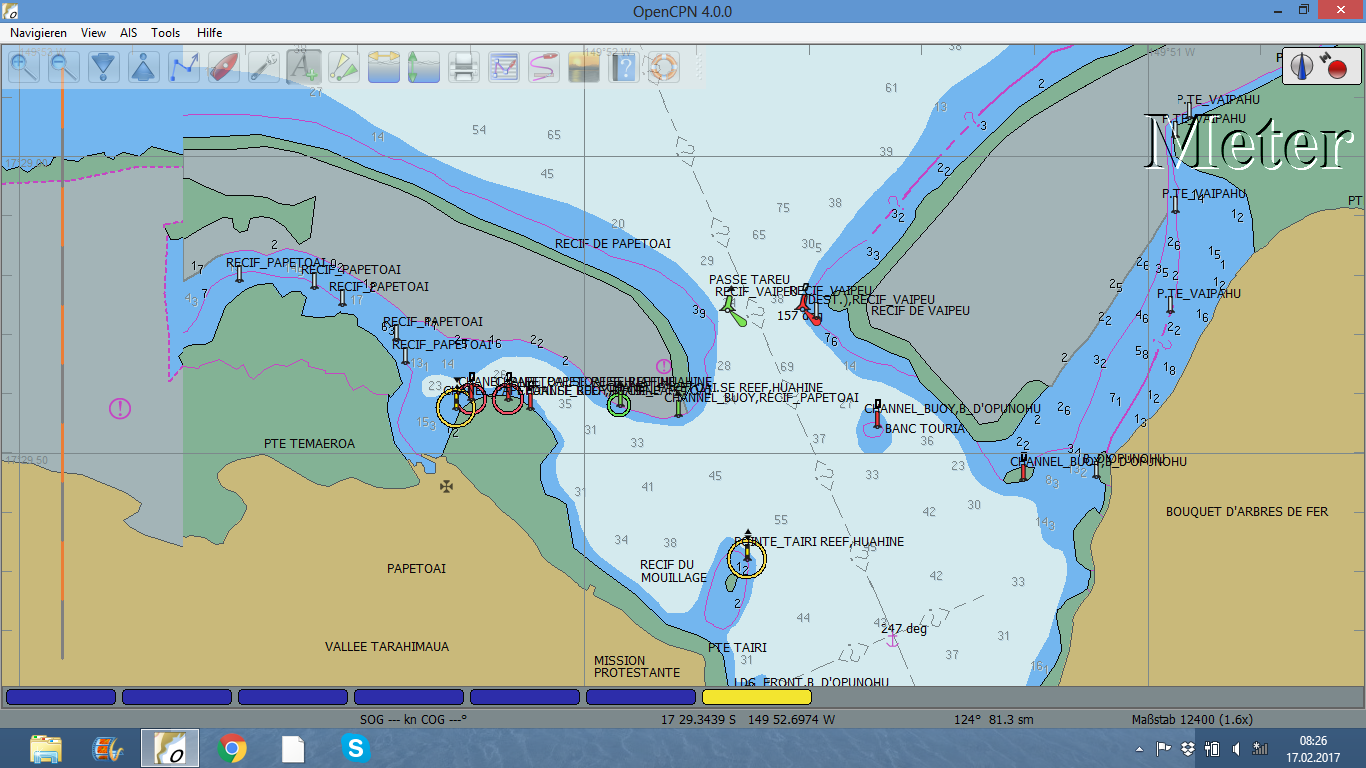
Task: Open the AIS menu
Action: click(127, 33)
